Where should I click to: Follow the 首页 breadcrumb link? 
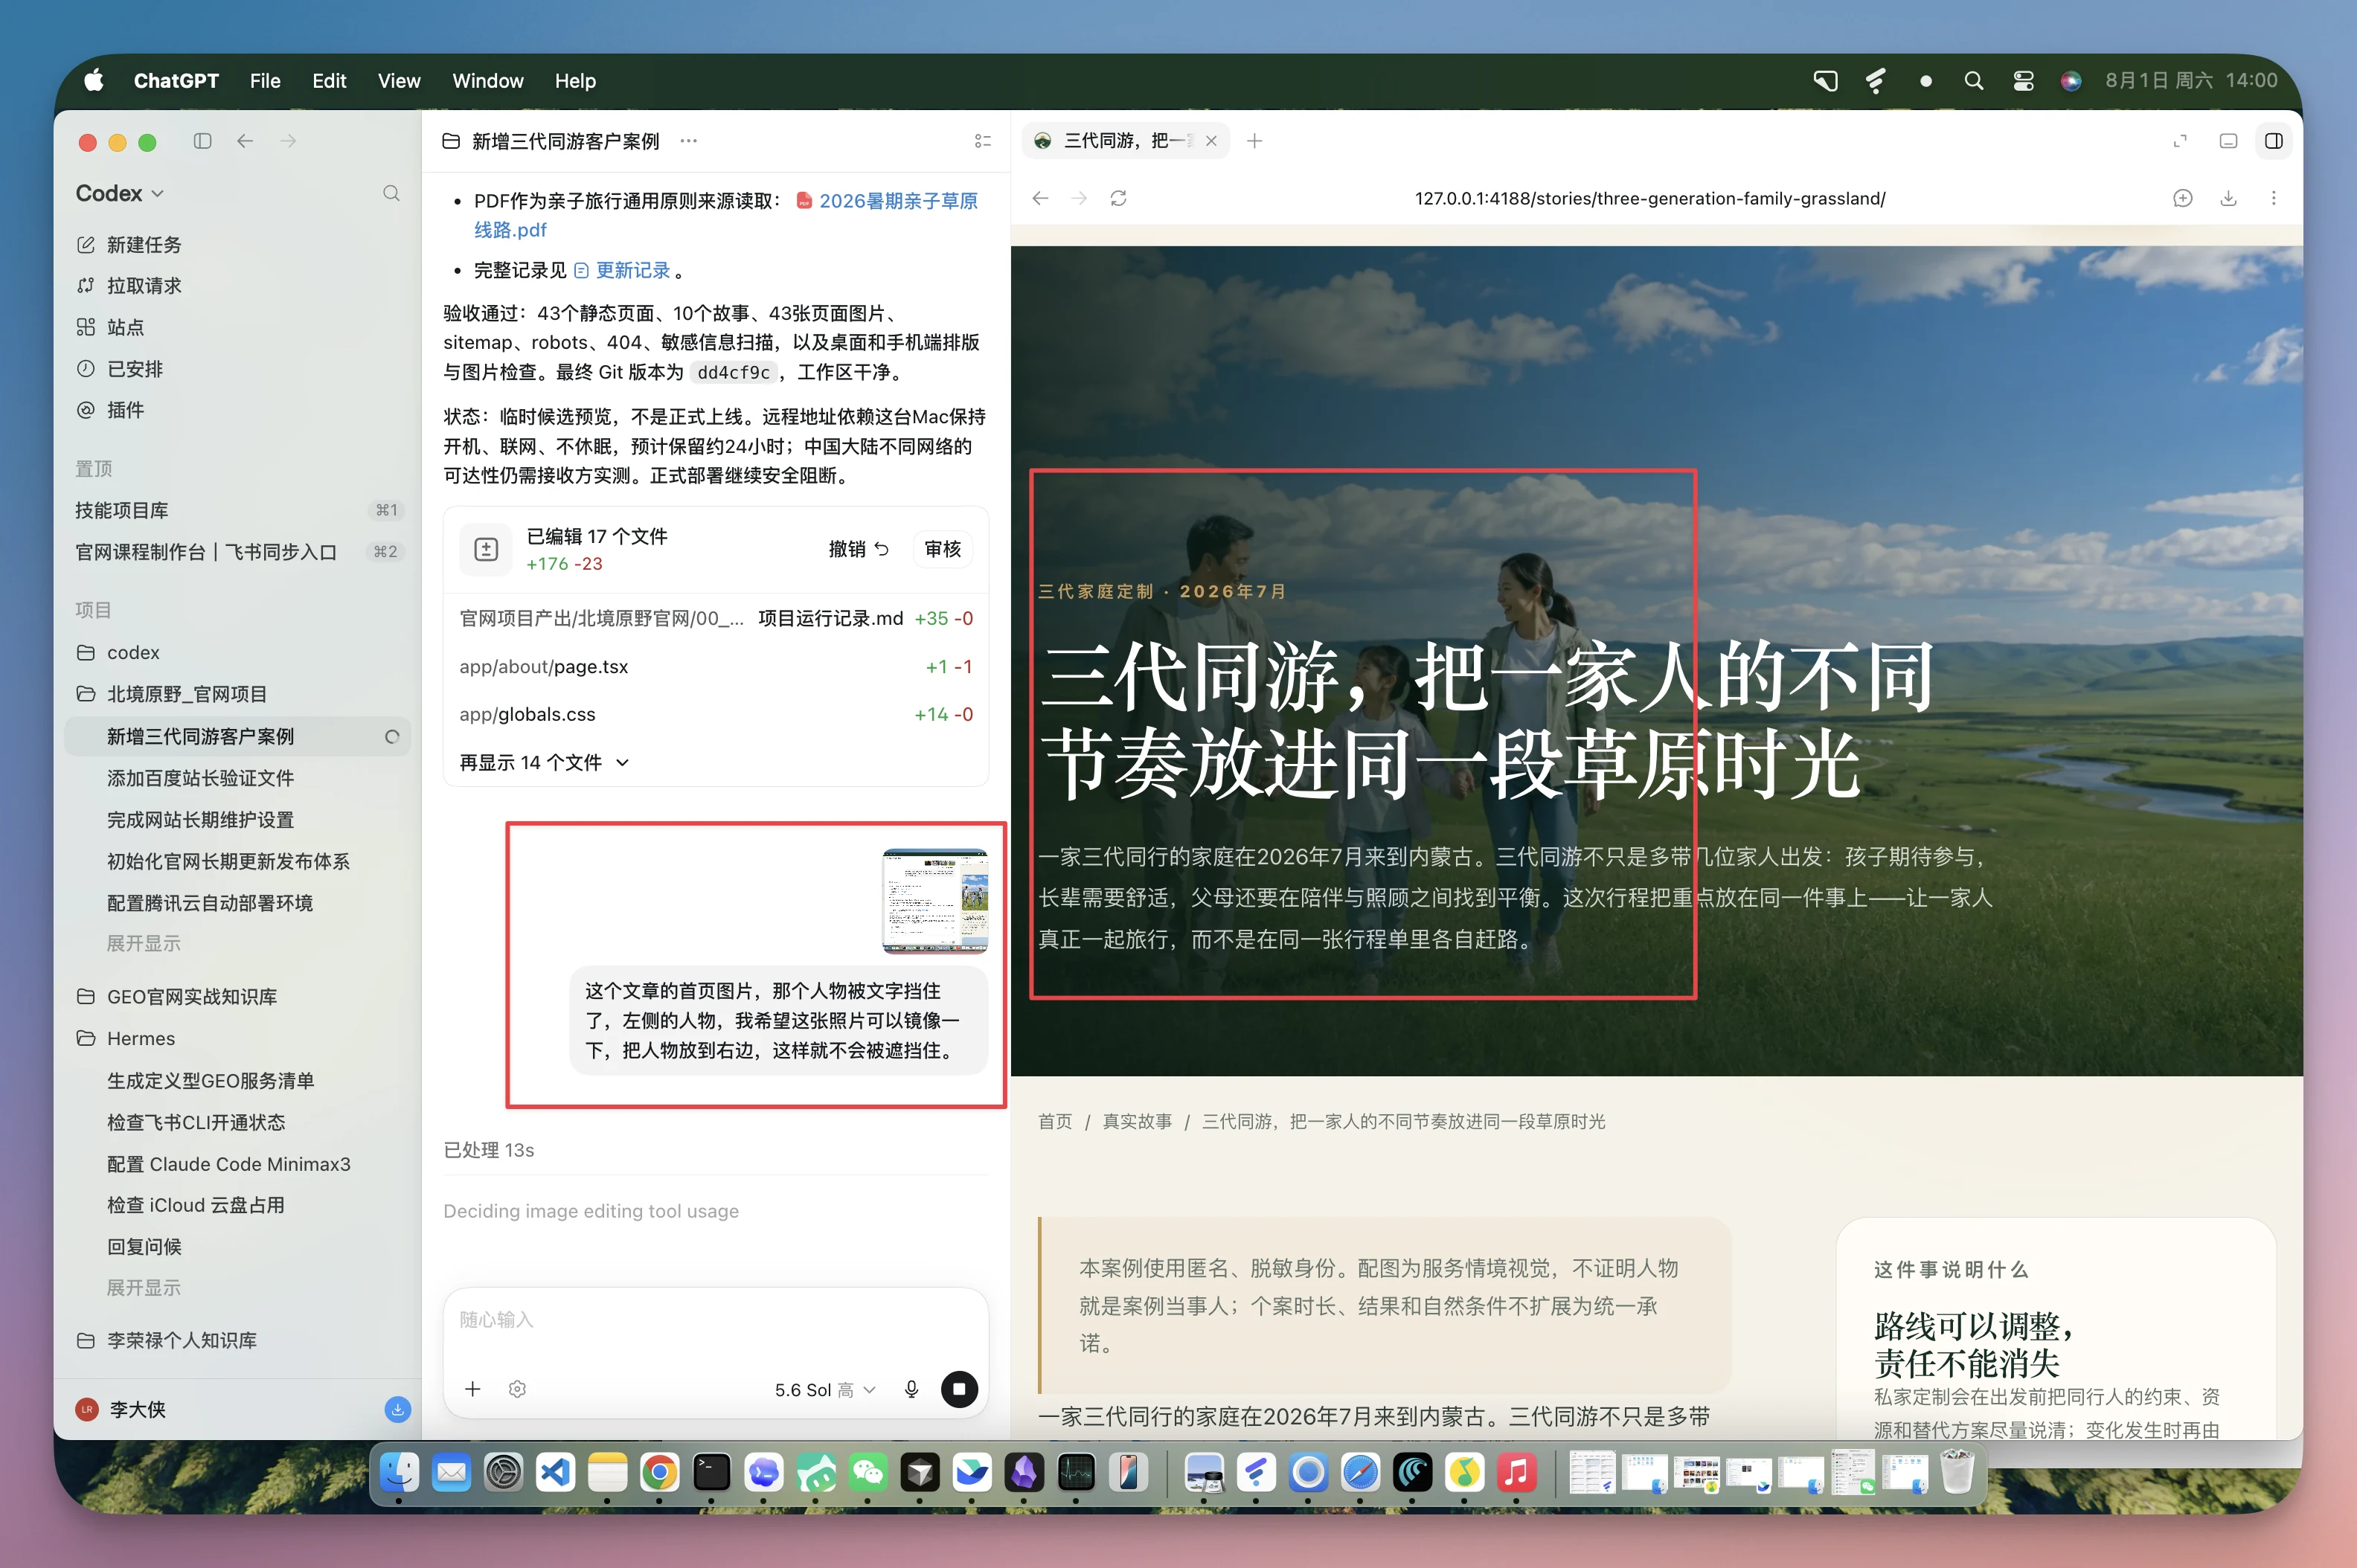1054,1121
